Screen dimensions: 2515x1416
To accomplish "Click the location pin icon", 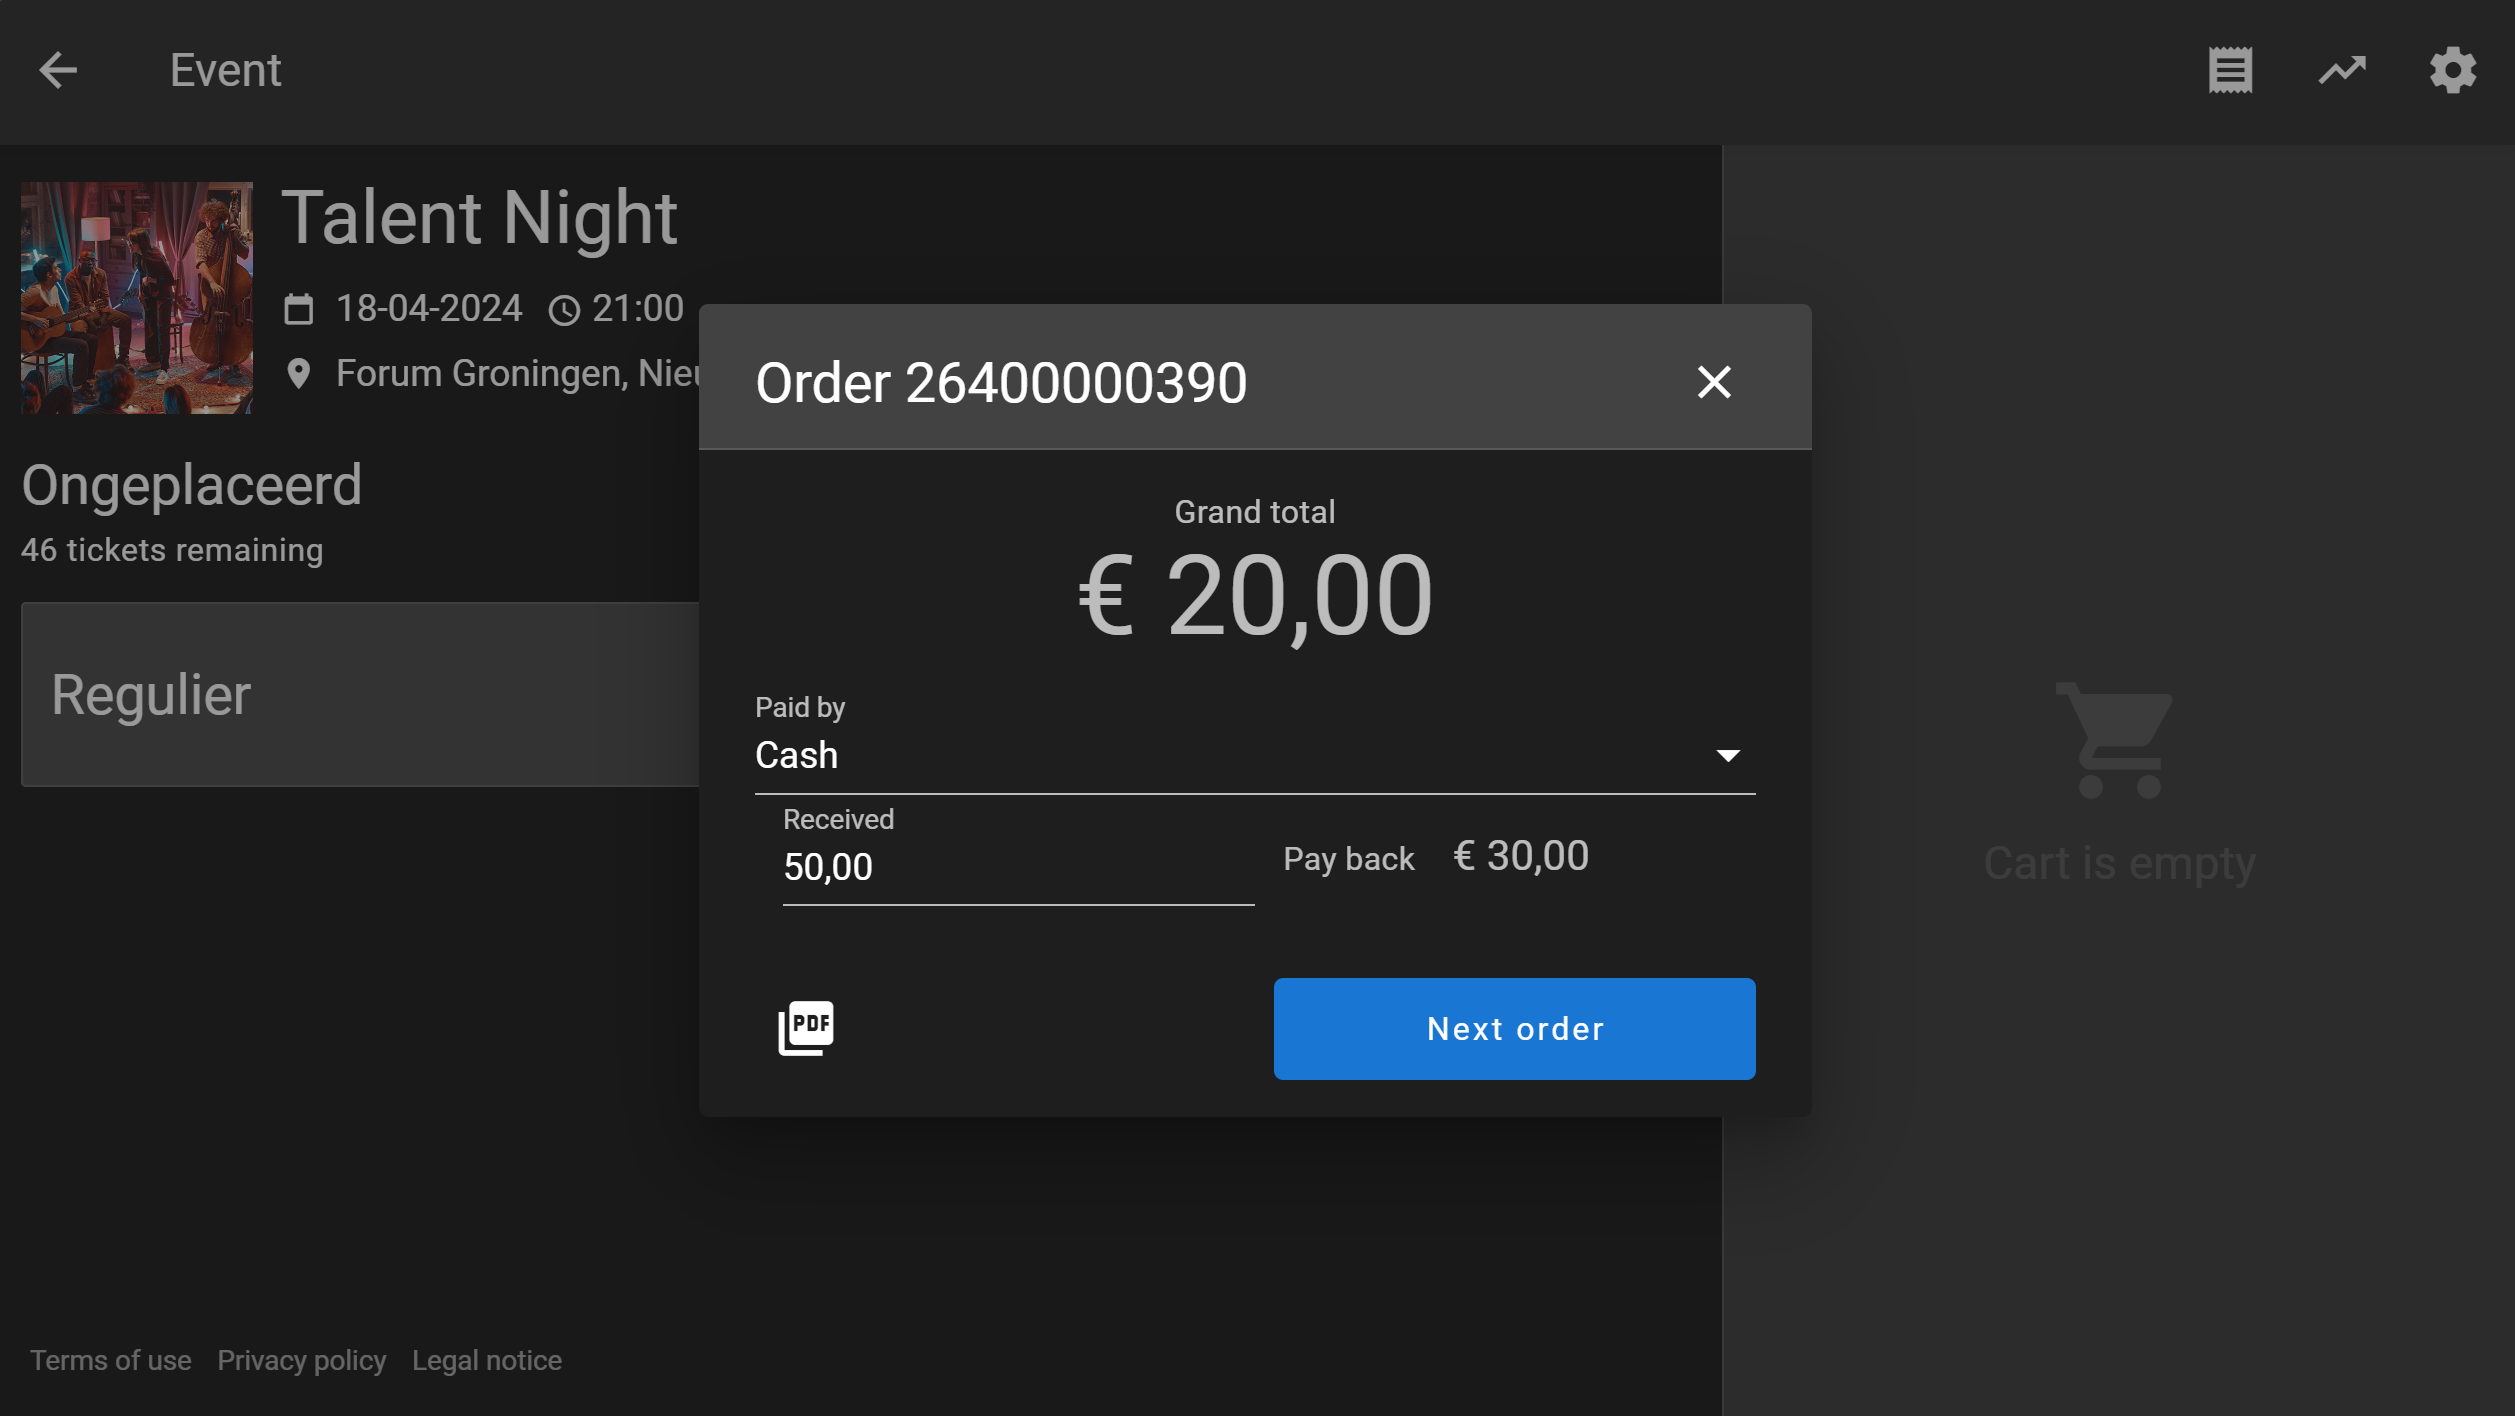I will coord(298,374).
